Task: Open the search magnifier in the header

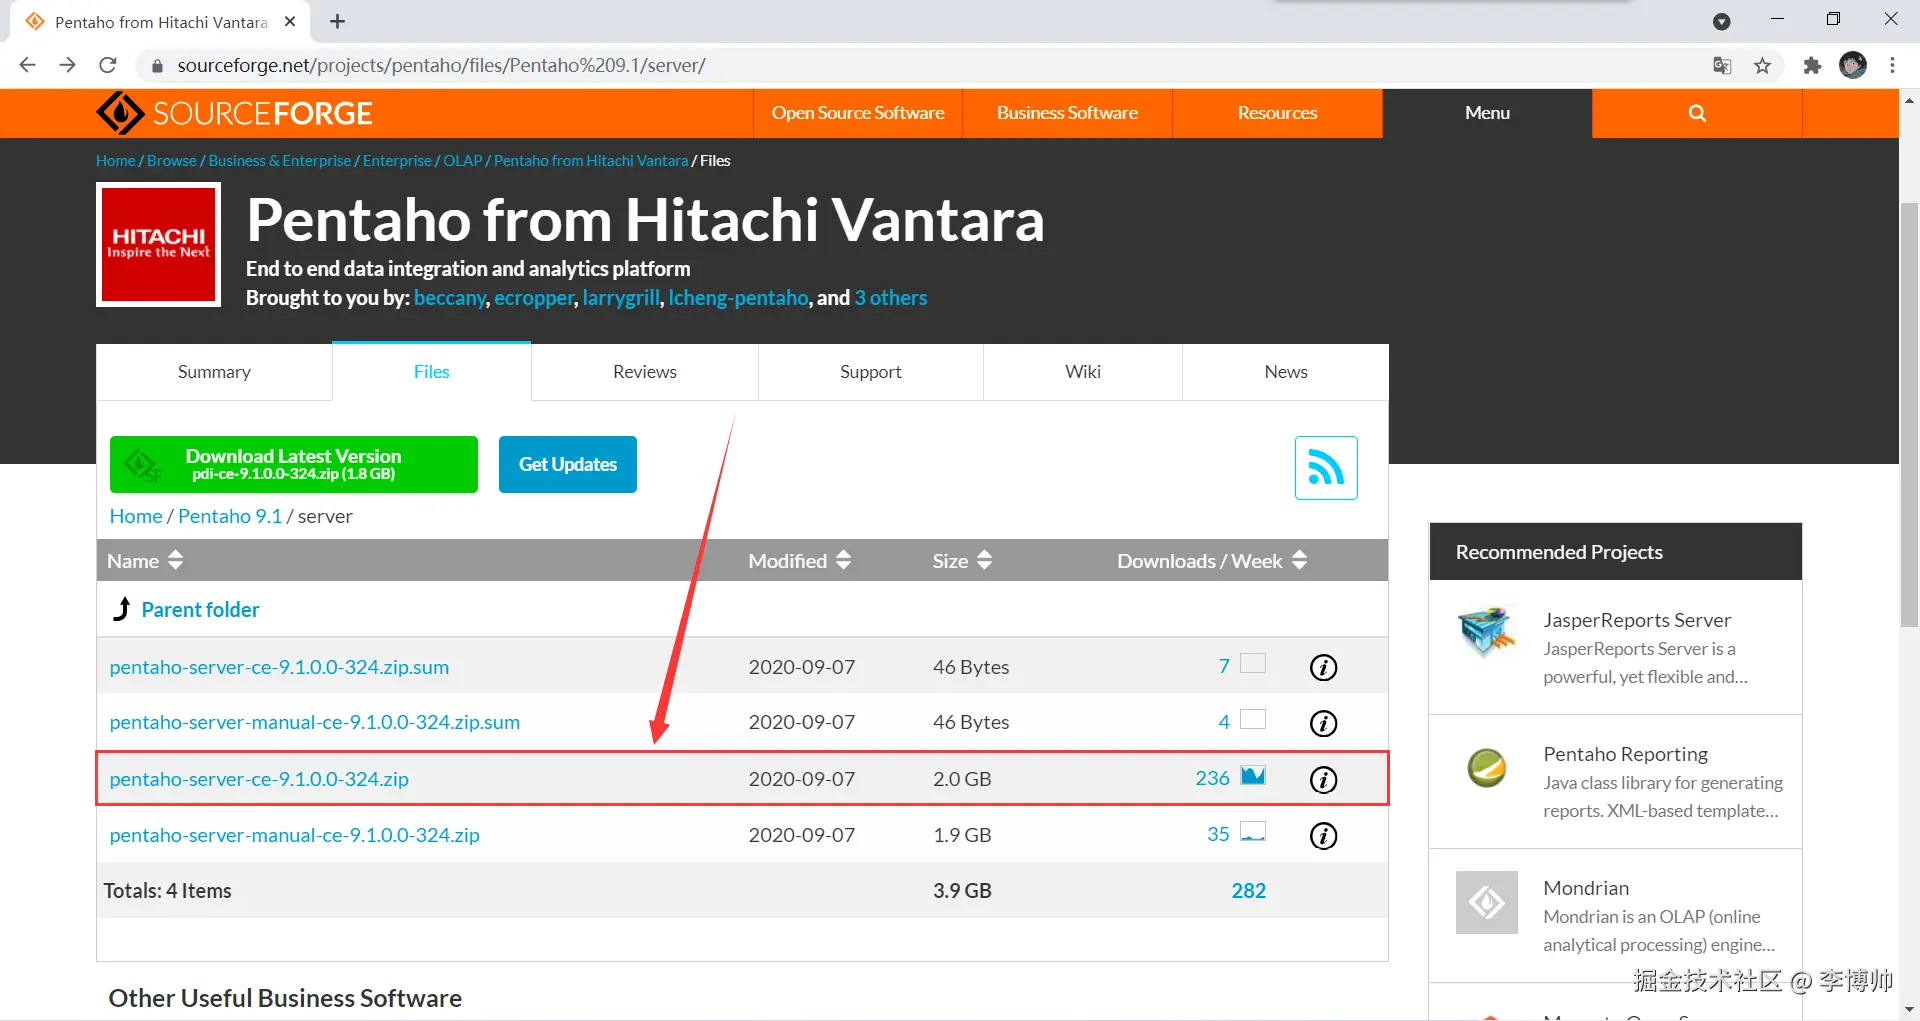Action: pyautogui.click(x=1697, y=113)
